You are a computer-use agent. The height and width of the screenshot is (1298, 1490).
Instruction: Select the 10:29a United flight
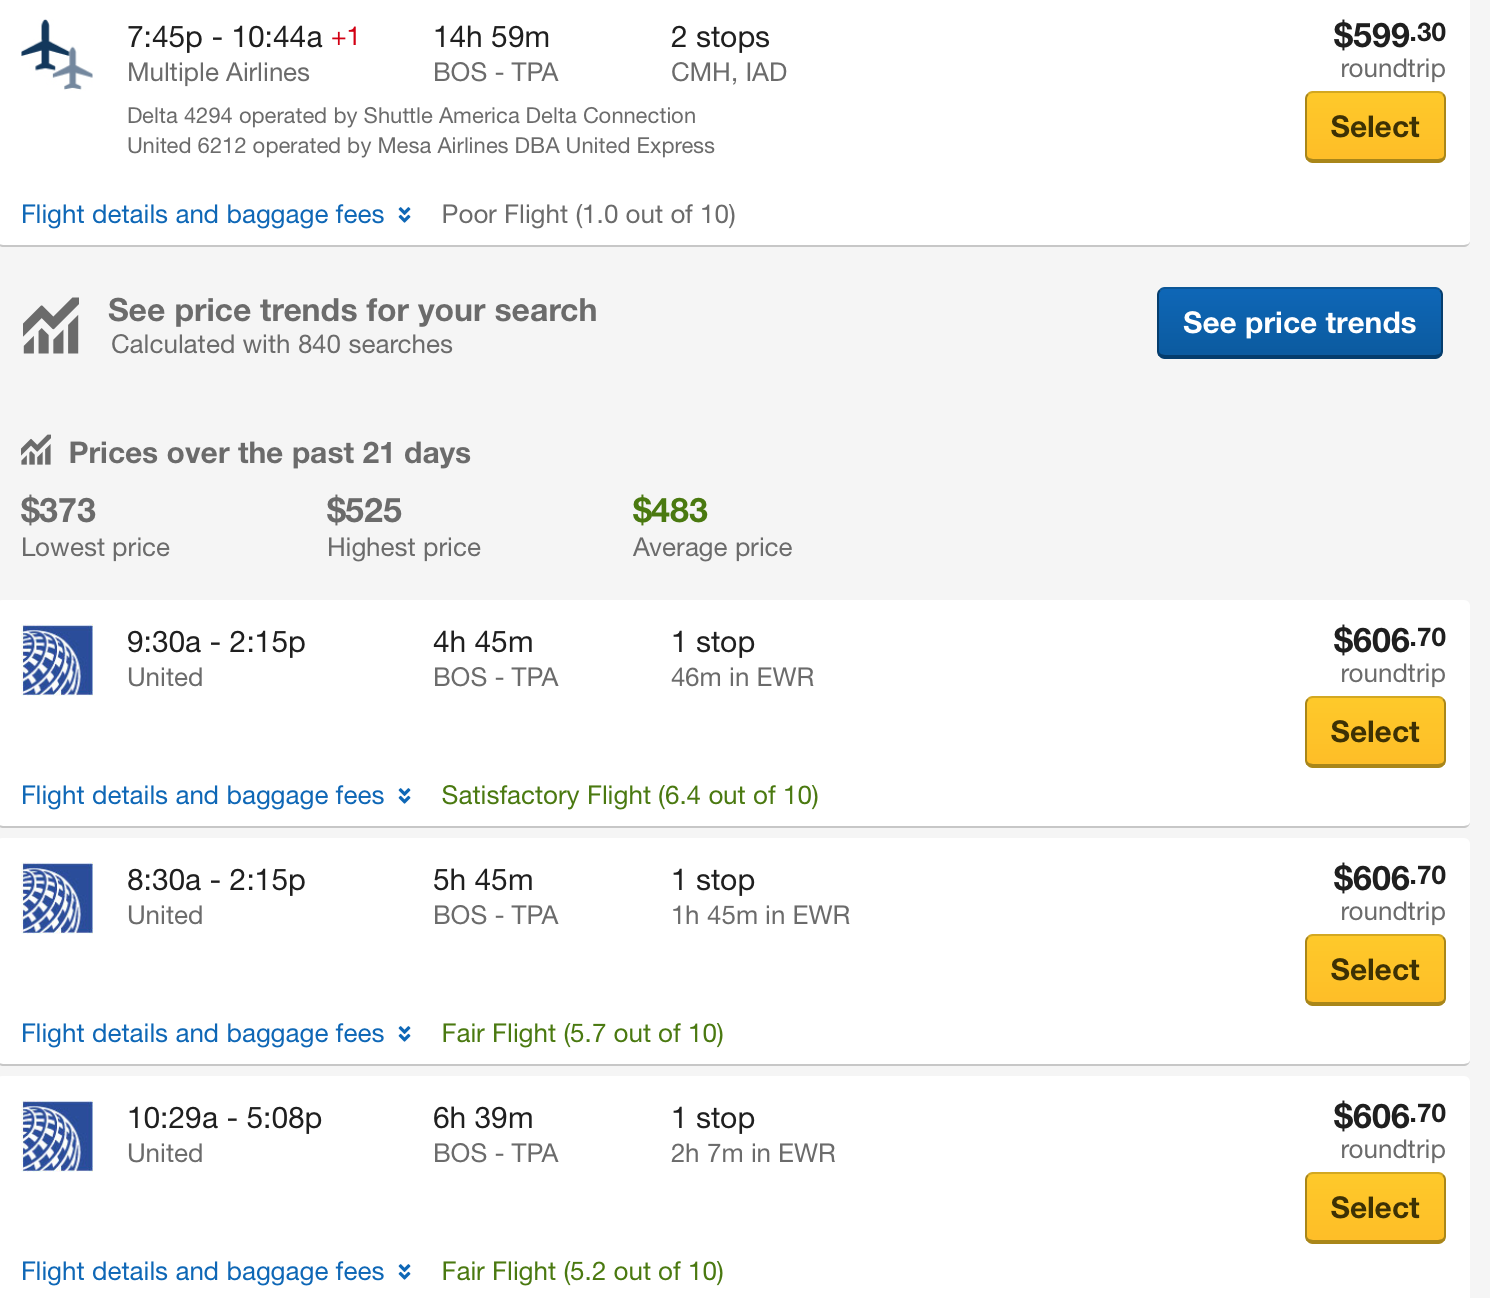pyautogui.click(x=1375, y=1208)
